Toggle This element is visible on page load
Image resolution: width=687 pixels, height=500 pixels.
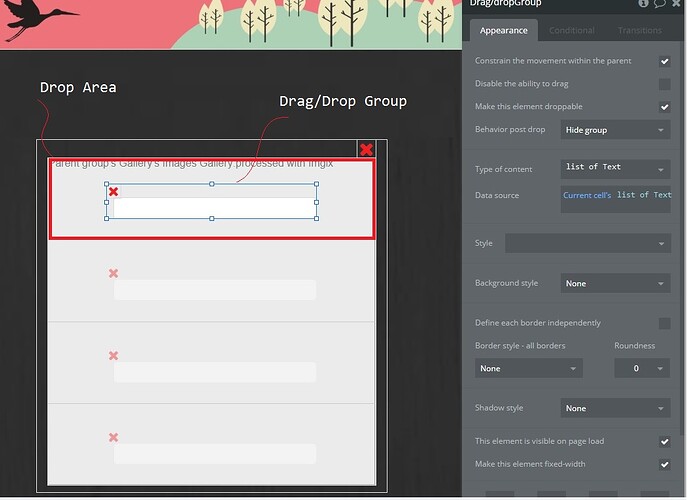(665, 441)
